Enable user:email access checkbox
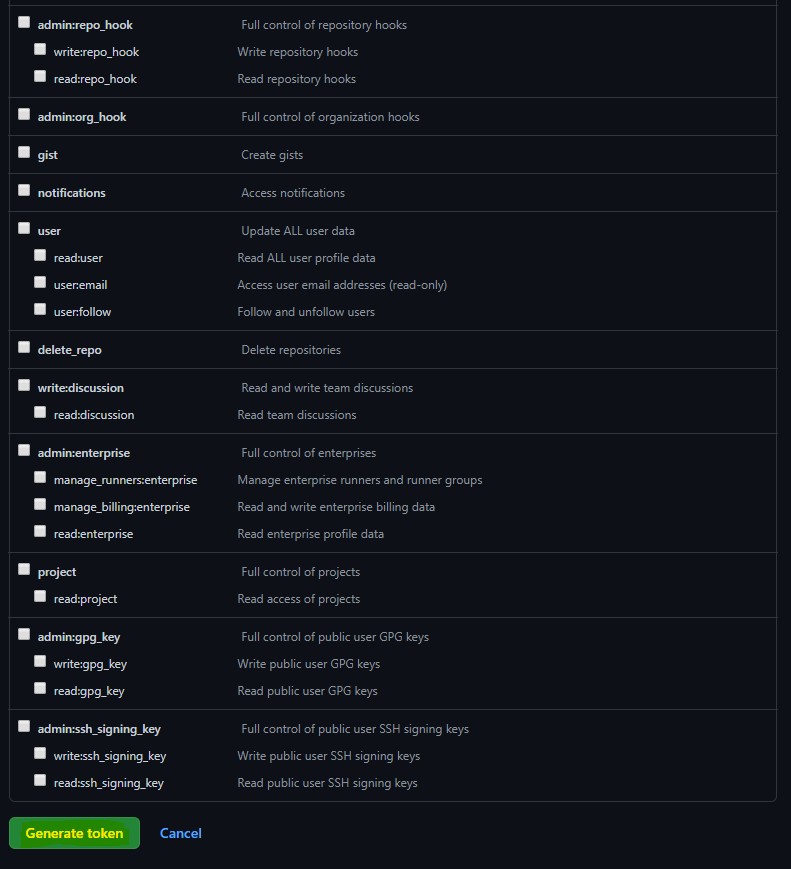The width and height of the screenshot is (791, 869). pos(40,282)
